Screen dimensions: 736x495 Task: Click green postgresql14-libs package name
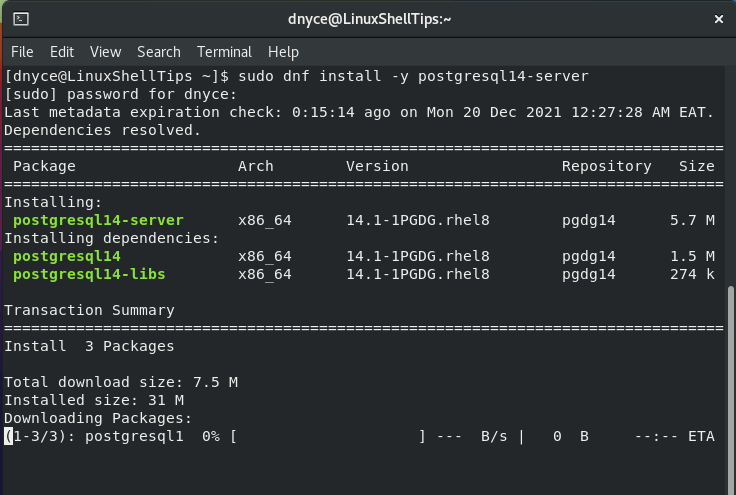89,274
